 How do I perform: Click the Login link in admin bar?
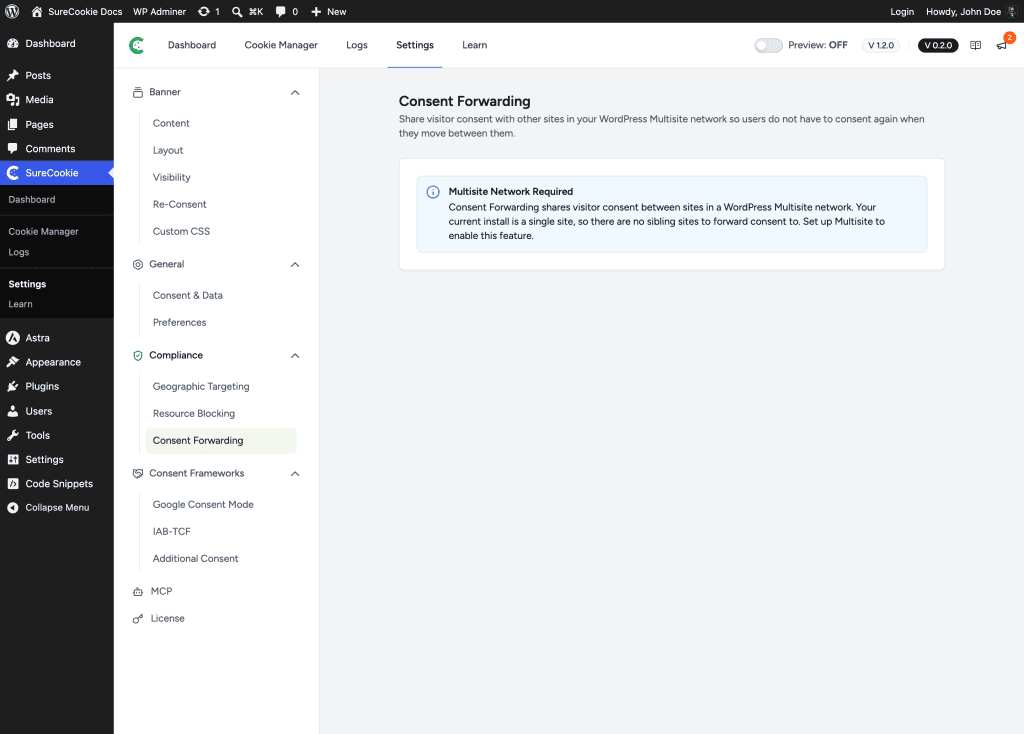coord(902,11)
